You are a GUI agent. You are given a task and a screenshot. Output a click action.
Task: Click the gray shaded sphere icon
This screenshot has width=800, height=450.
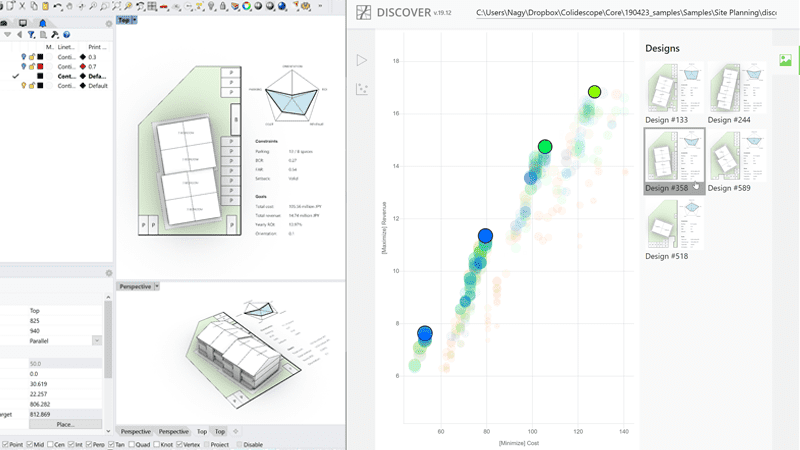pos(258,6)
